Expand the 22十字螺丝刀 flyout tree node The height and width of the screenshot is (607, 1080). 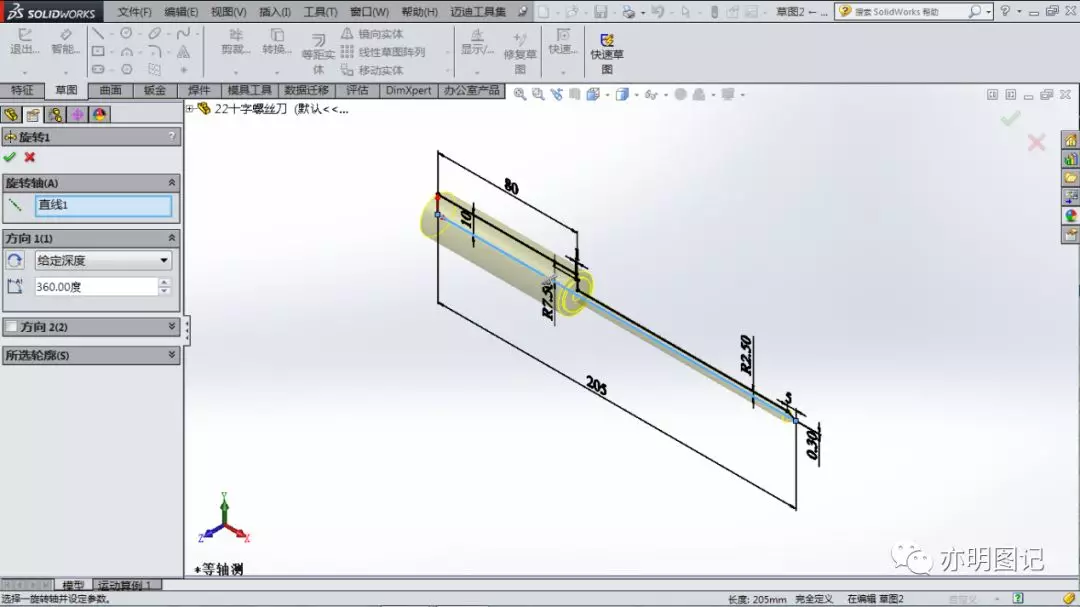click(189, 108)
